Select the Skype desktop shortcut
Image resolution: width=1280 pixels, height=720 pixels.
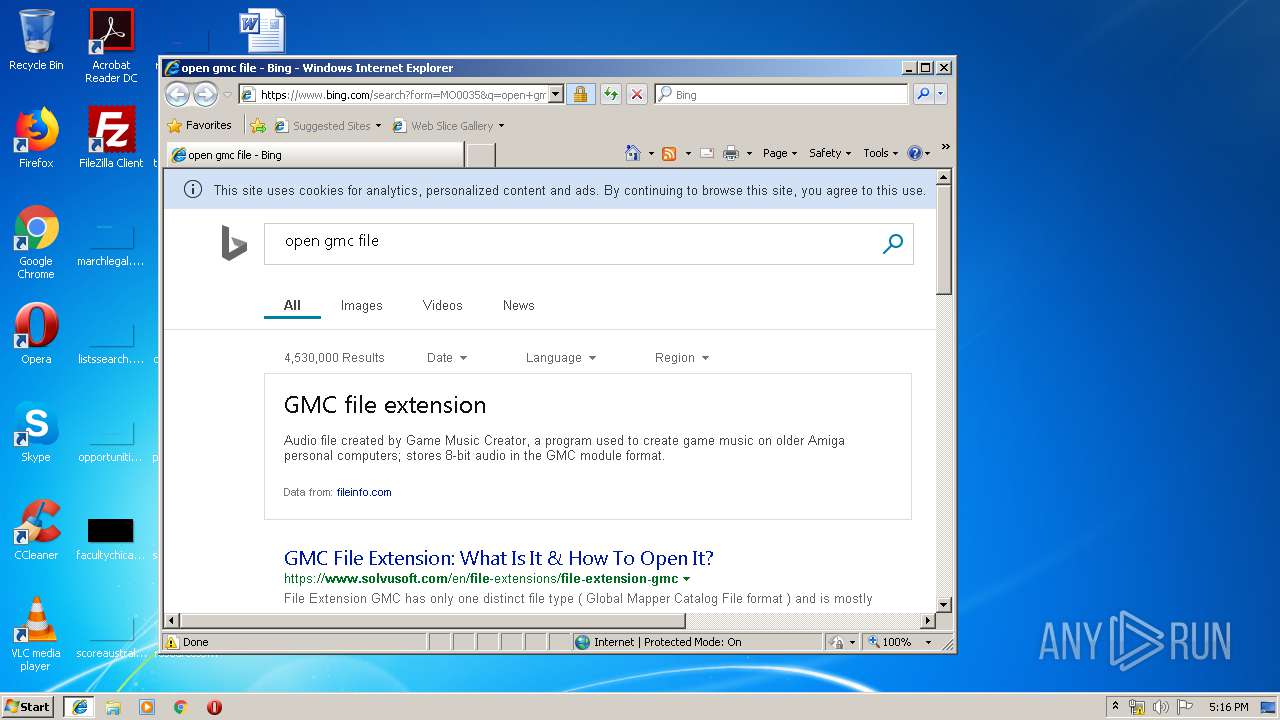(x=36, y=432)
